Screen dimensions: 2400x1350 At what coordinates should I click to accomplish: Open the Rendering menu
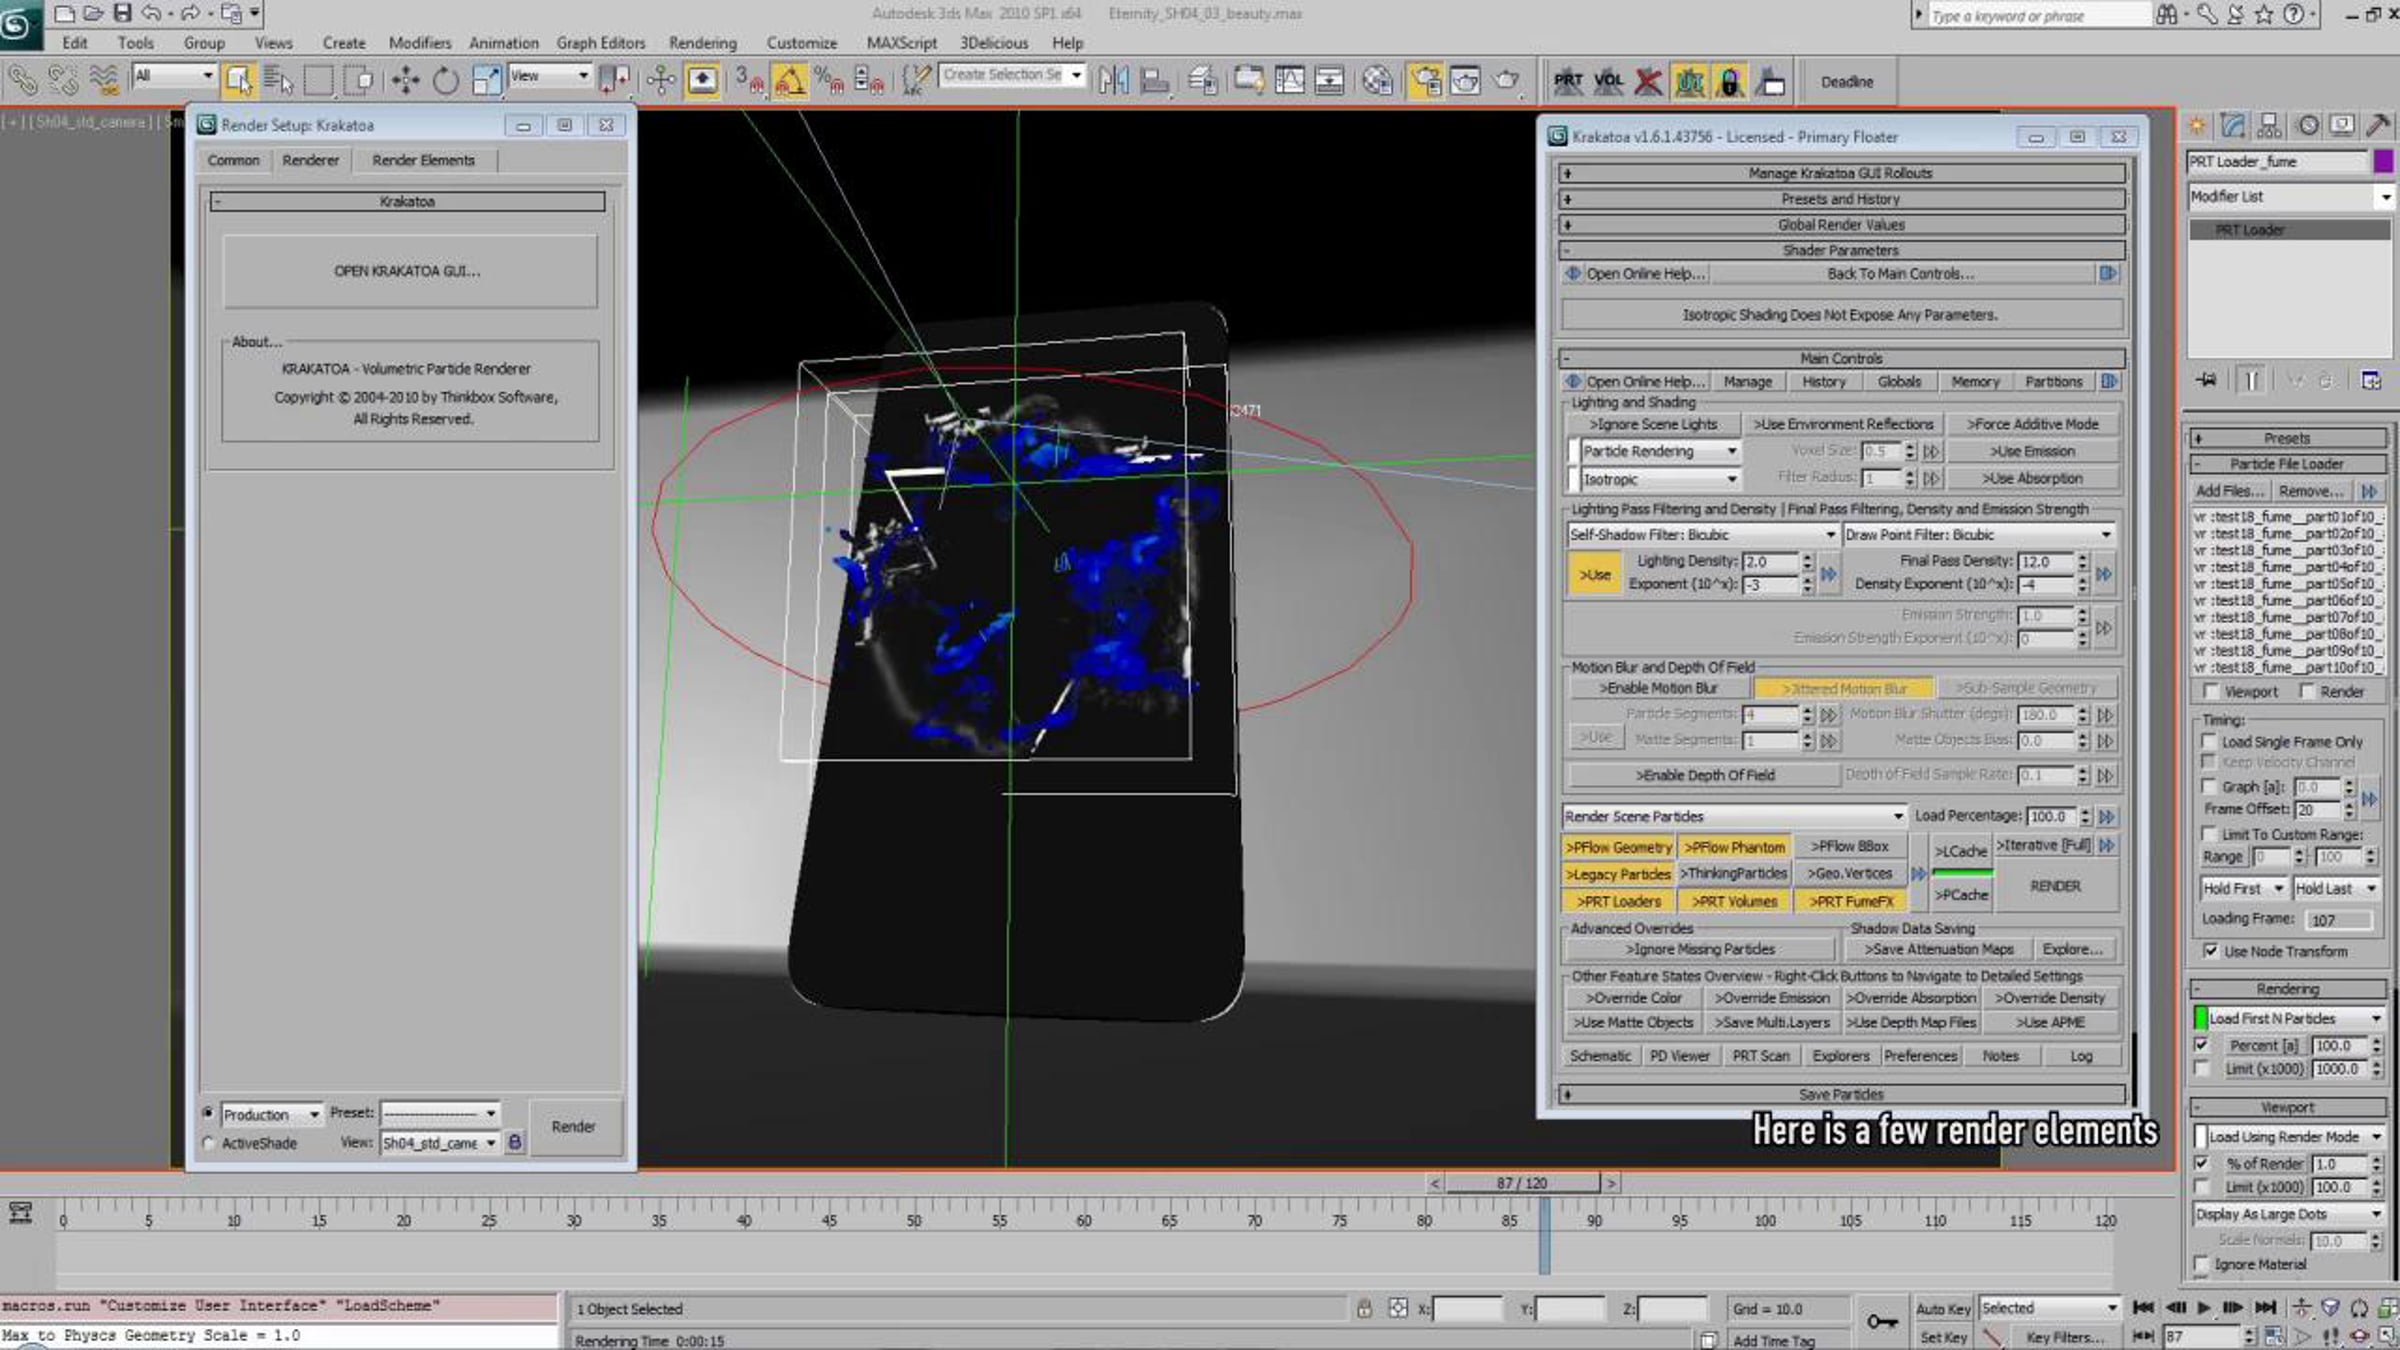(702, 43)
